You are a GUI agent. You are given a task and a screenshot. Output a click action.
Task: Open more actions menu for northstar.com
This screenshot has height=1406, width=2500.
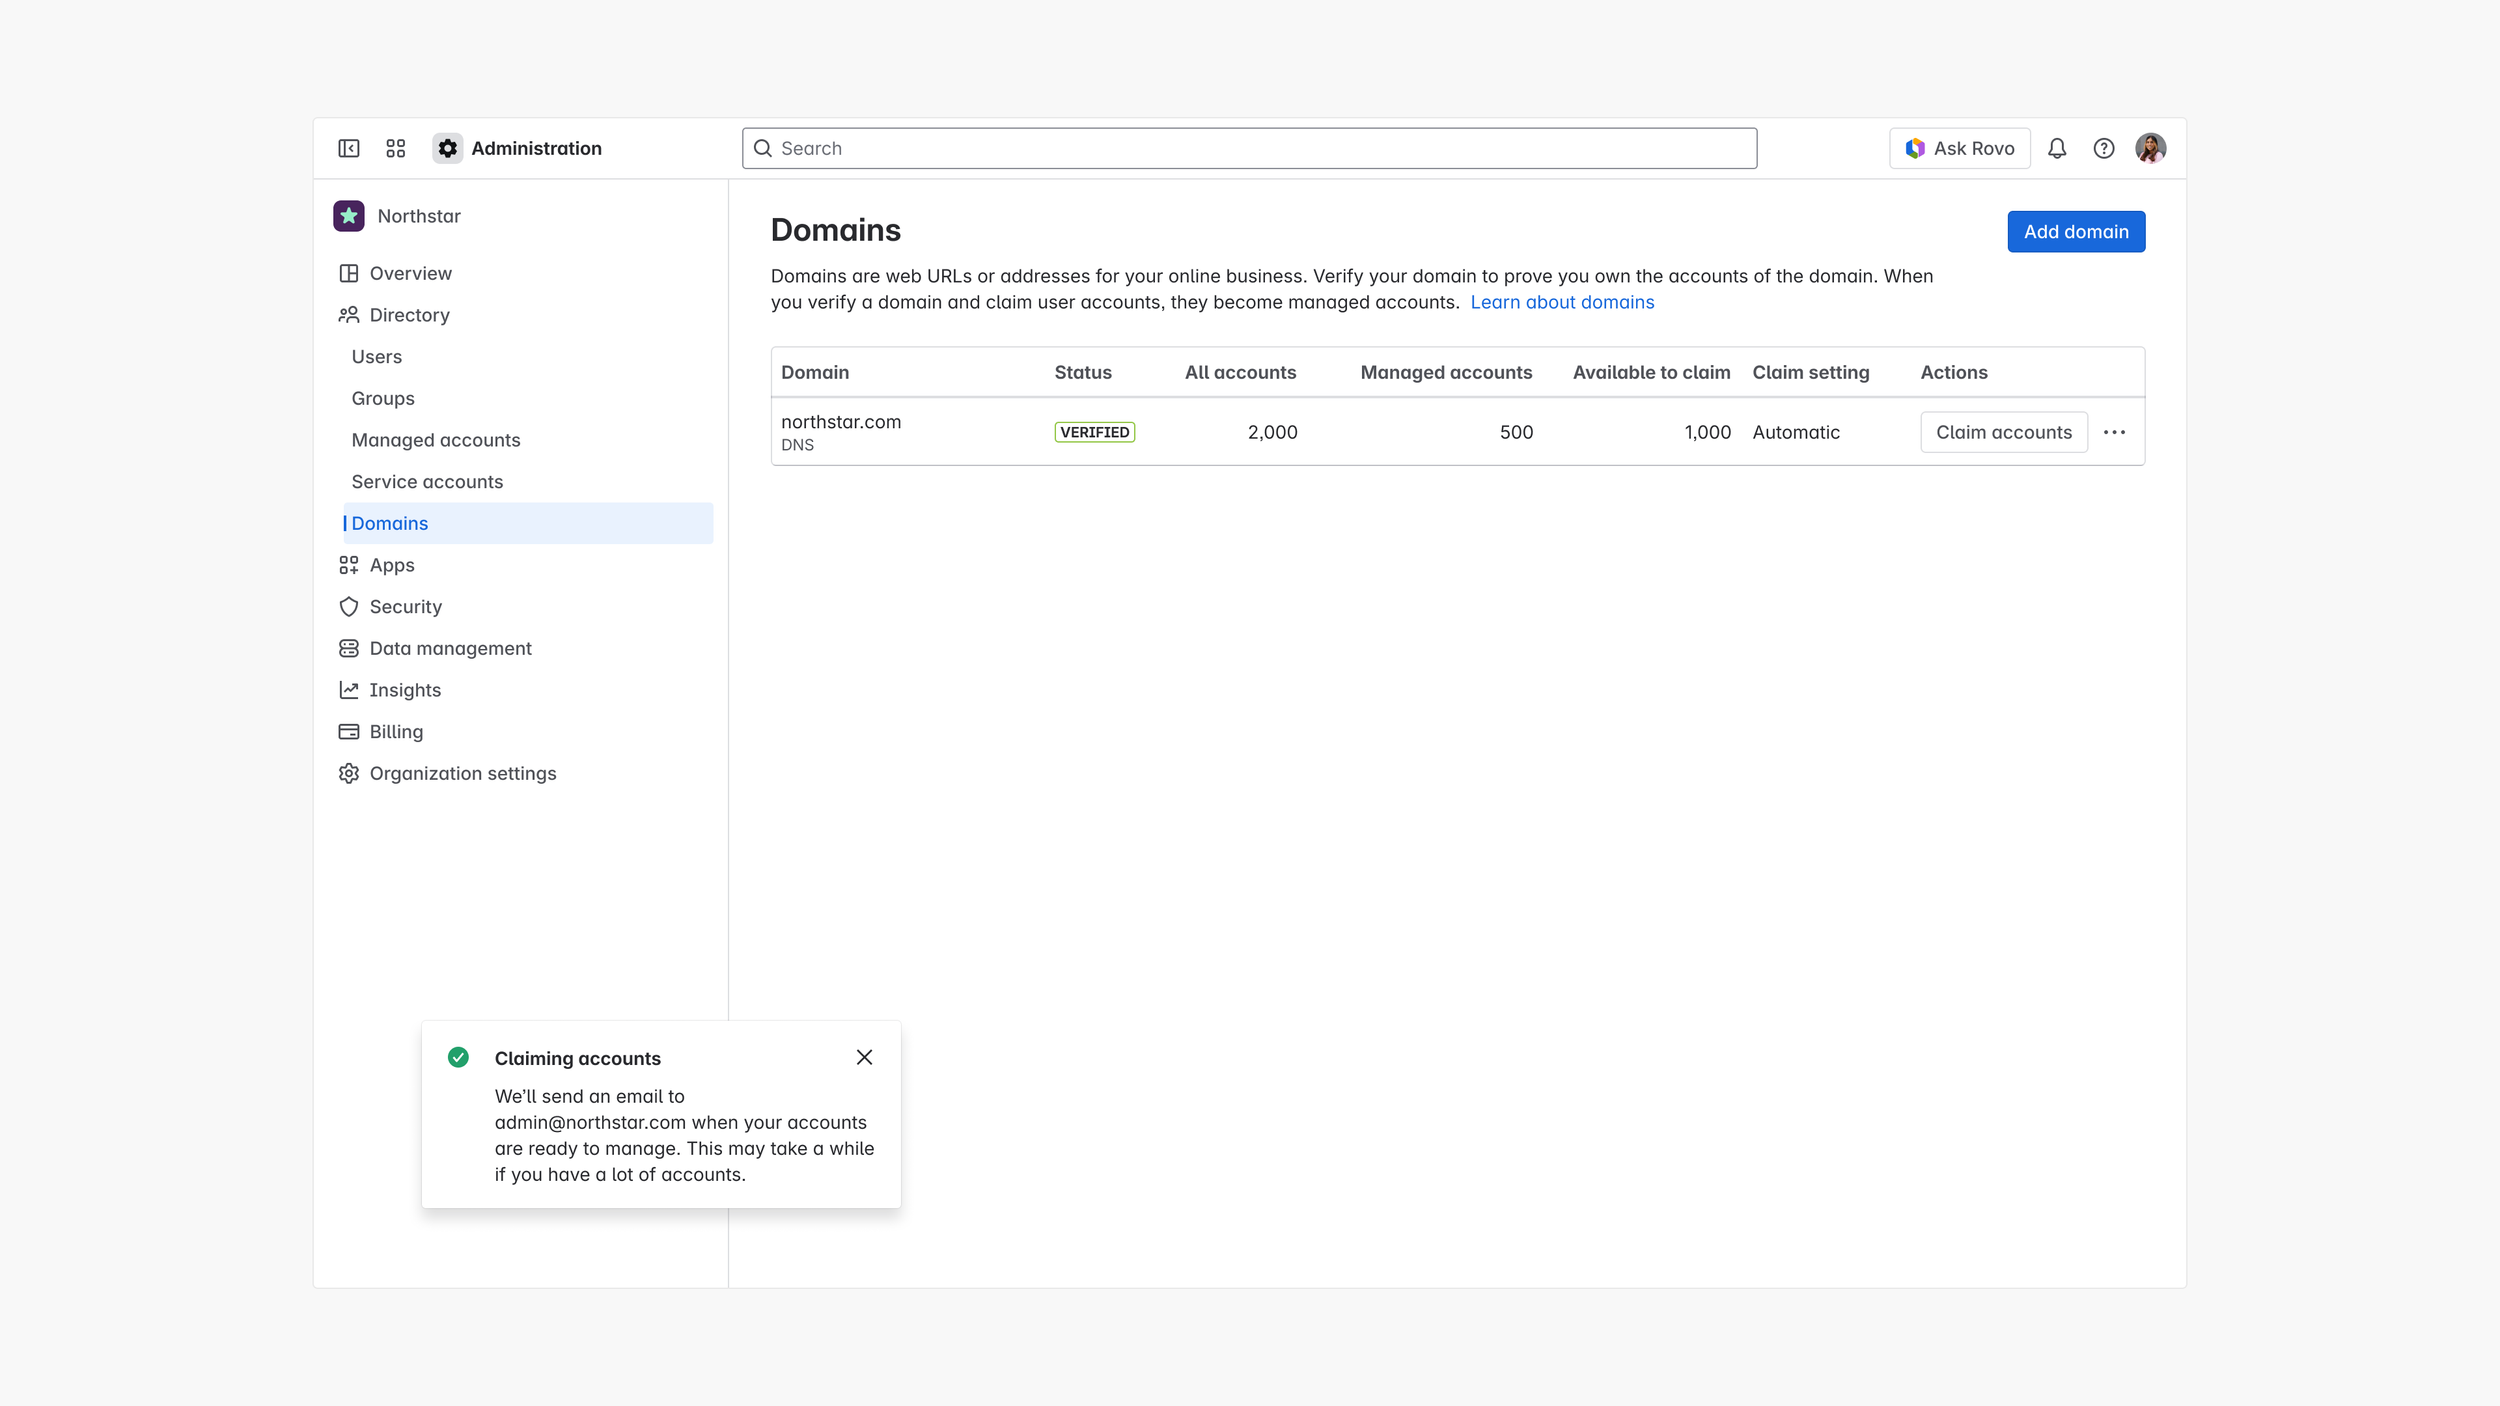pyautogui.click(x=2114, y=432)
